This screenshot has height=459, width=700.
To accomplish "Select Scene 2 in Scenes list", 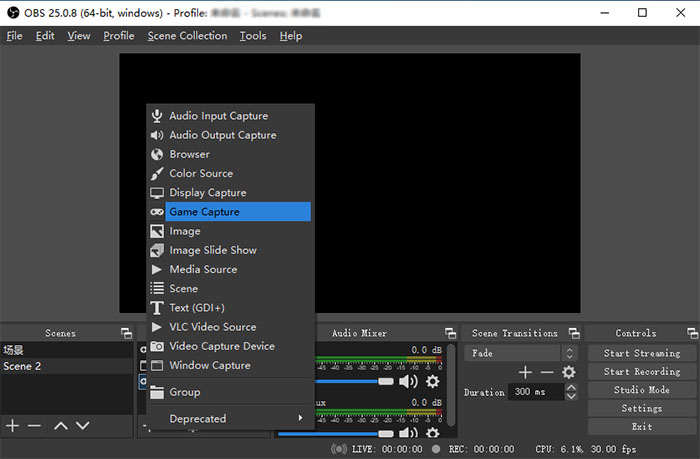I will (67, 366).
